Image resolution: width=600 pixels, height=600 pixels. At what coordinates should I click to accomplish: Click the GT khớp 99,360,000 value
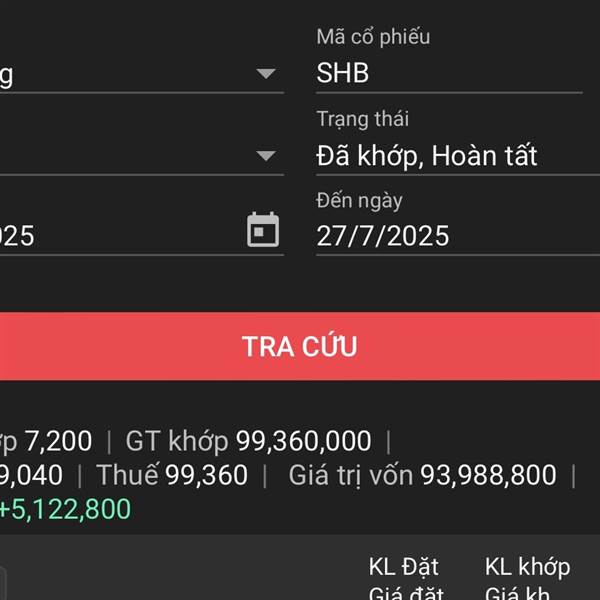pyautogui.click(x=303, y=441)
